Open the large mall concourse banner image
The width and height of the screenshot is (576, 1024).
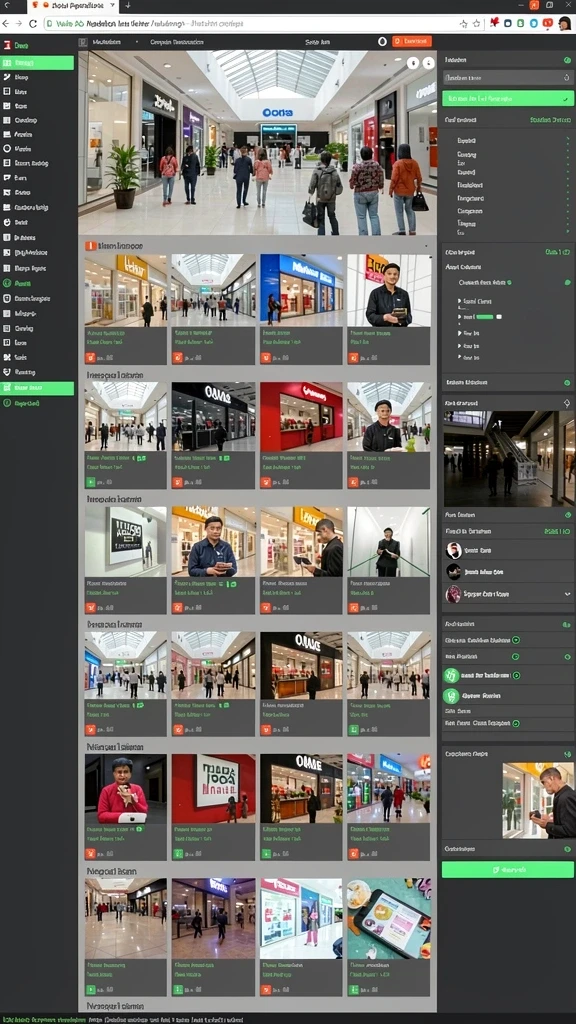tap(257, 142)
